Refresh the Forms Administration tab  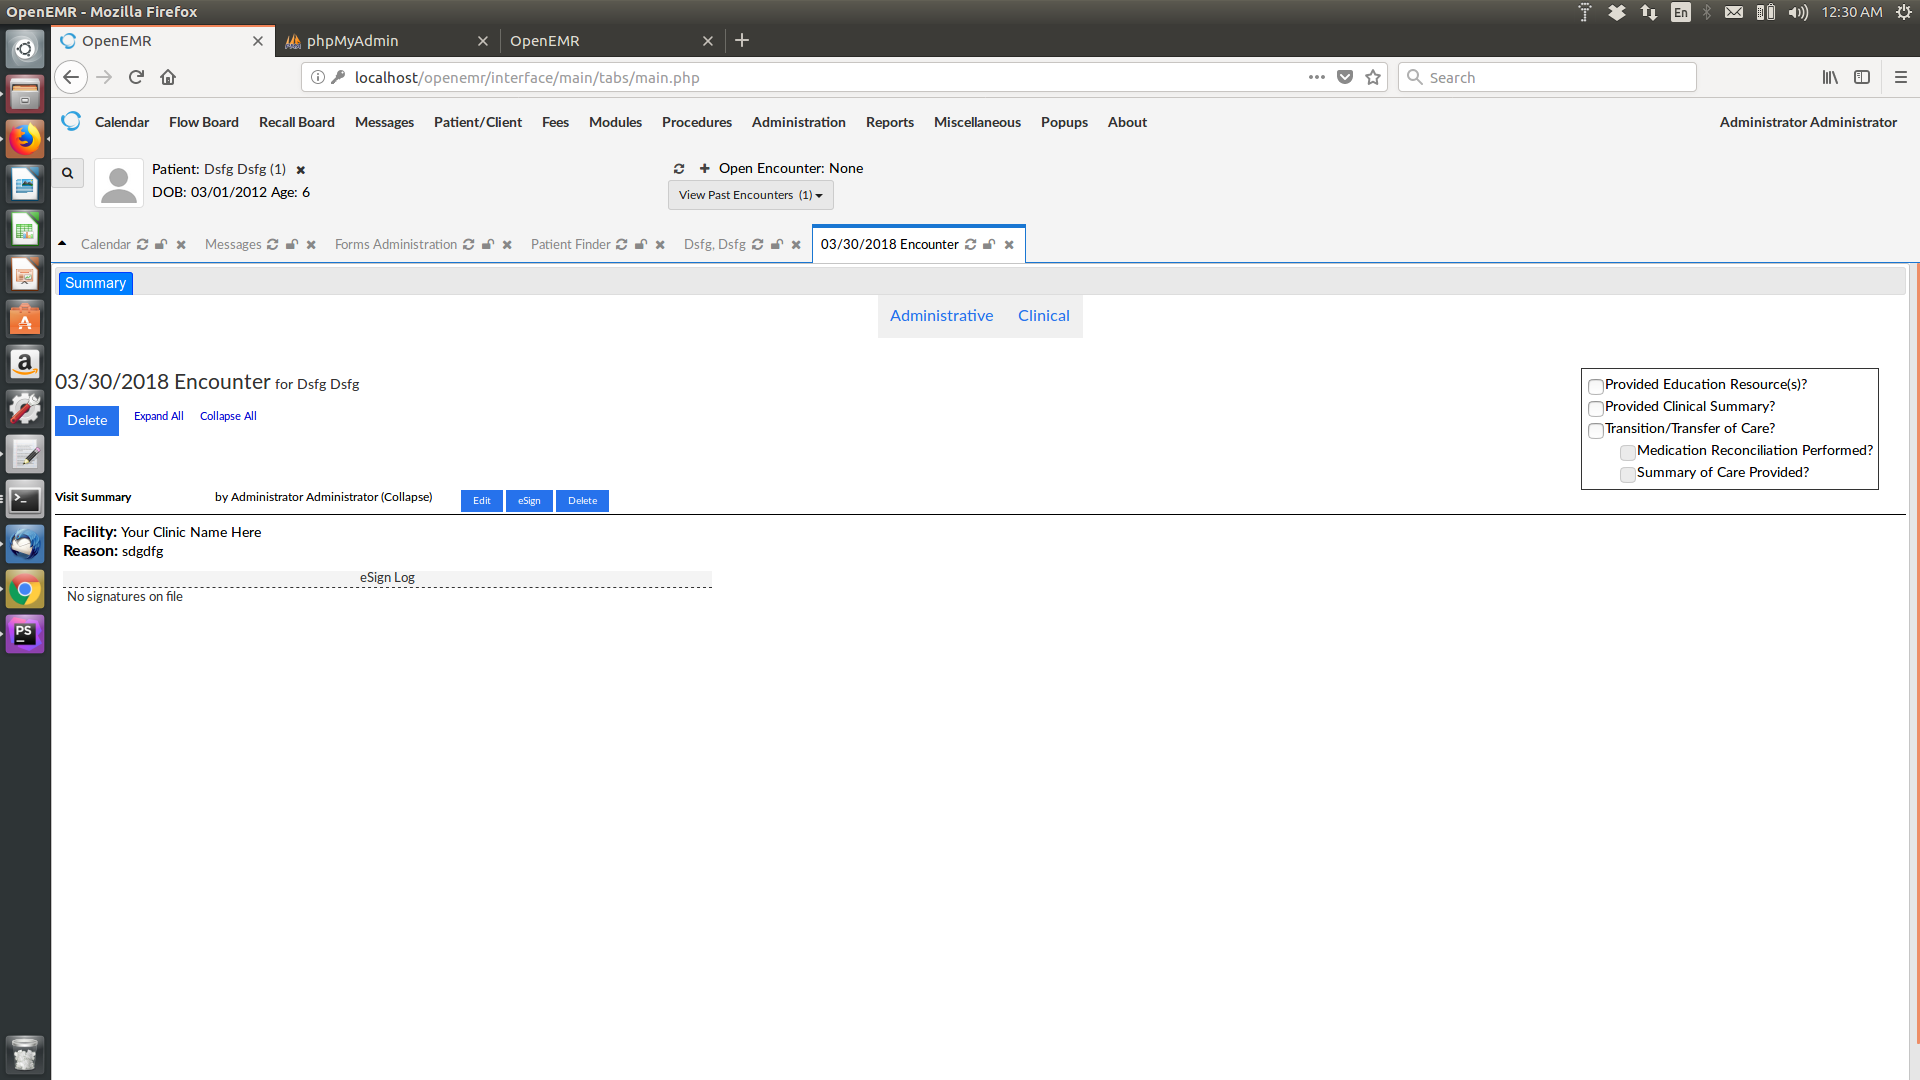[468, 245]
